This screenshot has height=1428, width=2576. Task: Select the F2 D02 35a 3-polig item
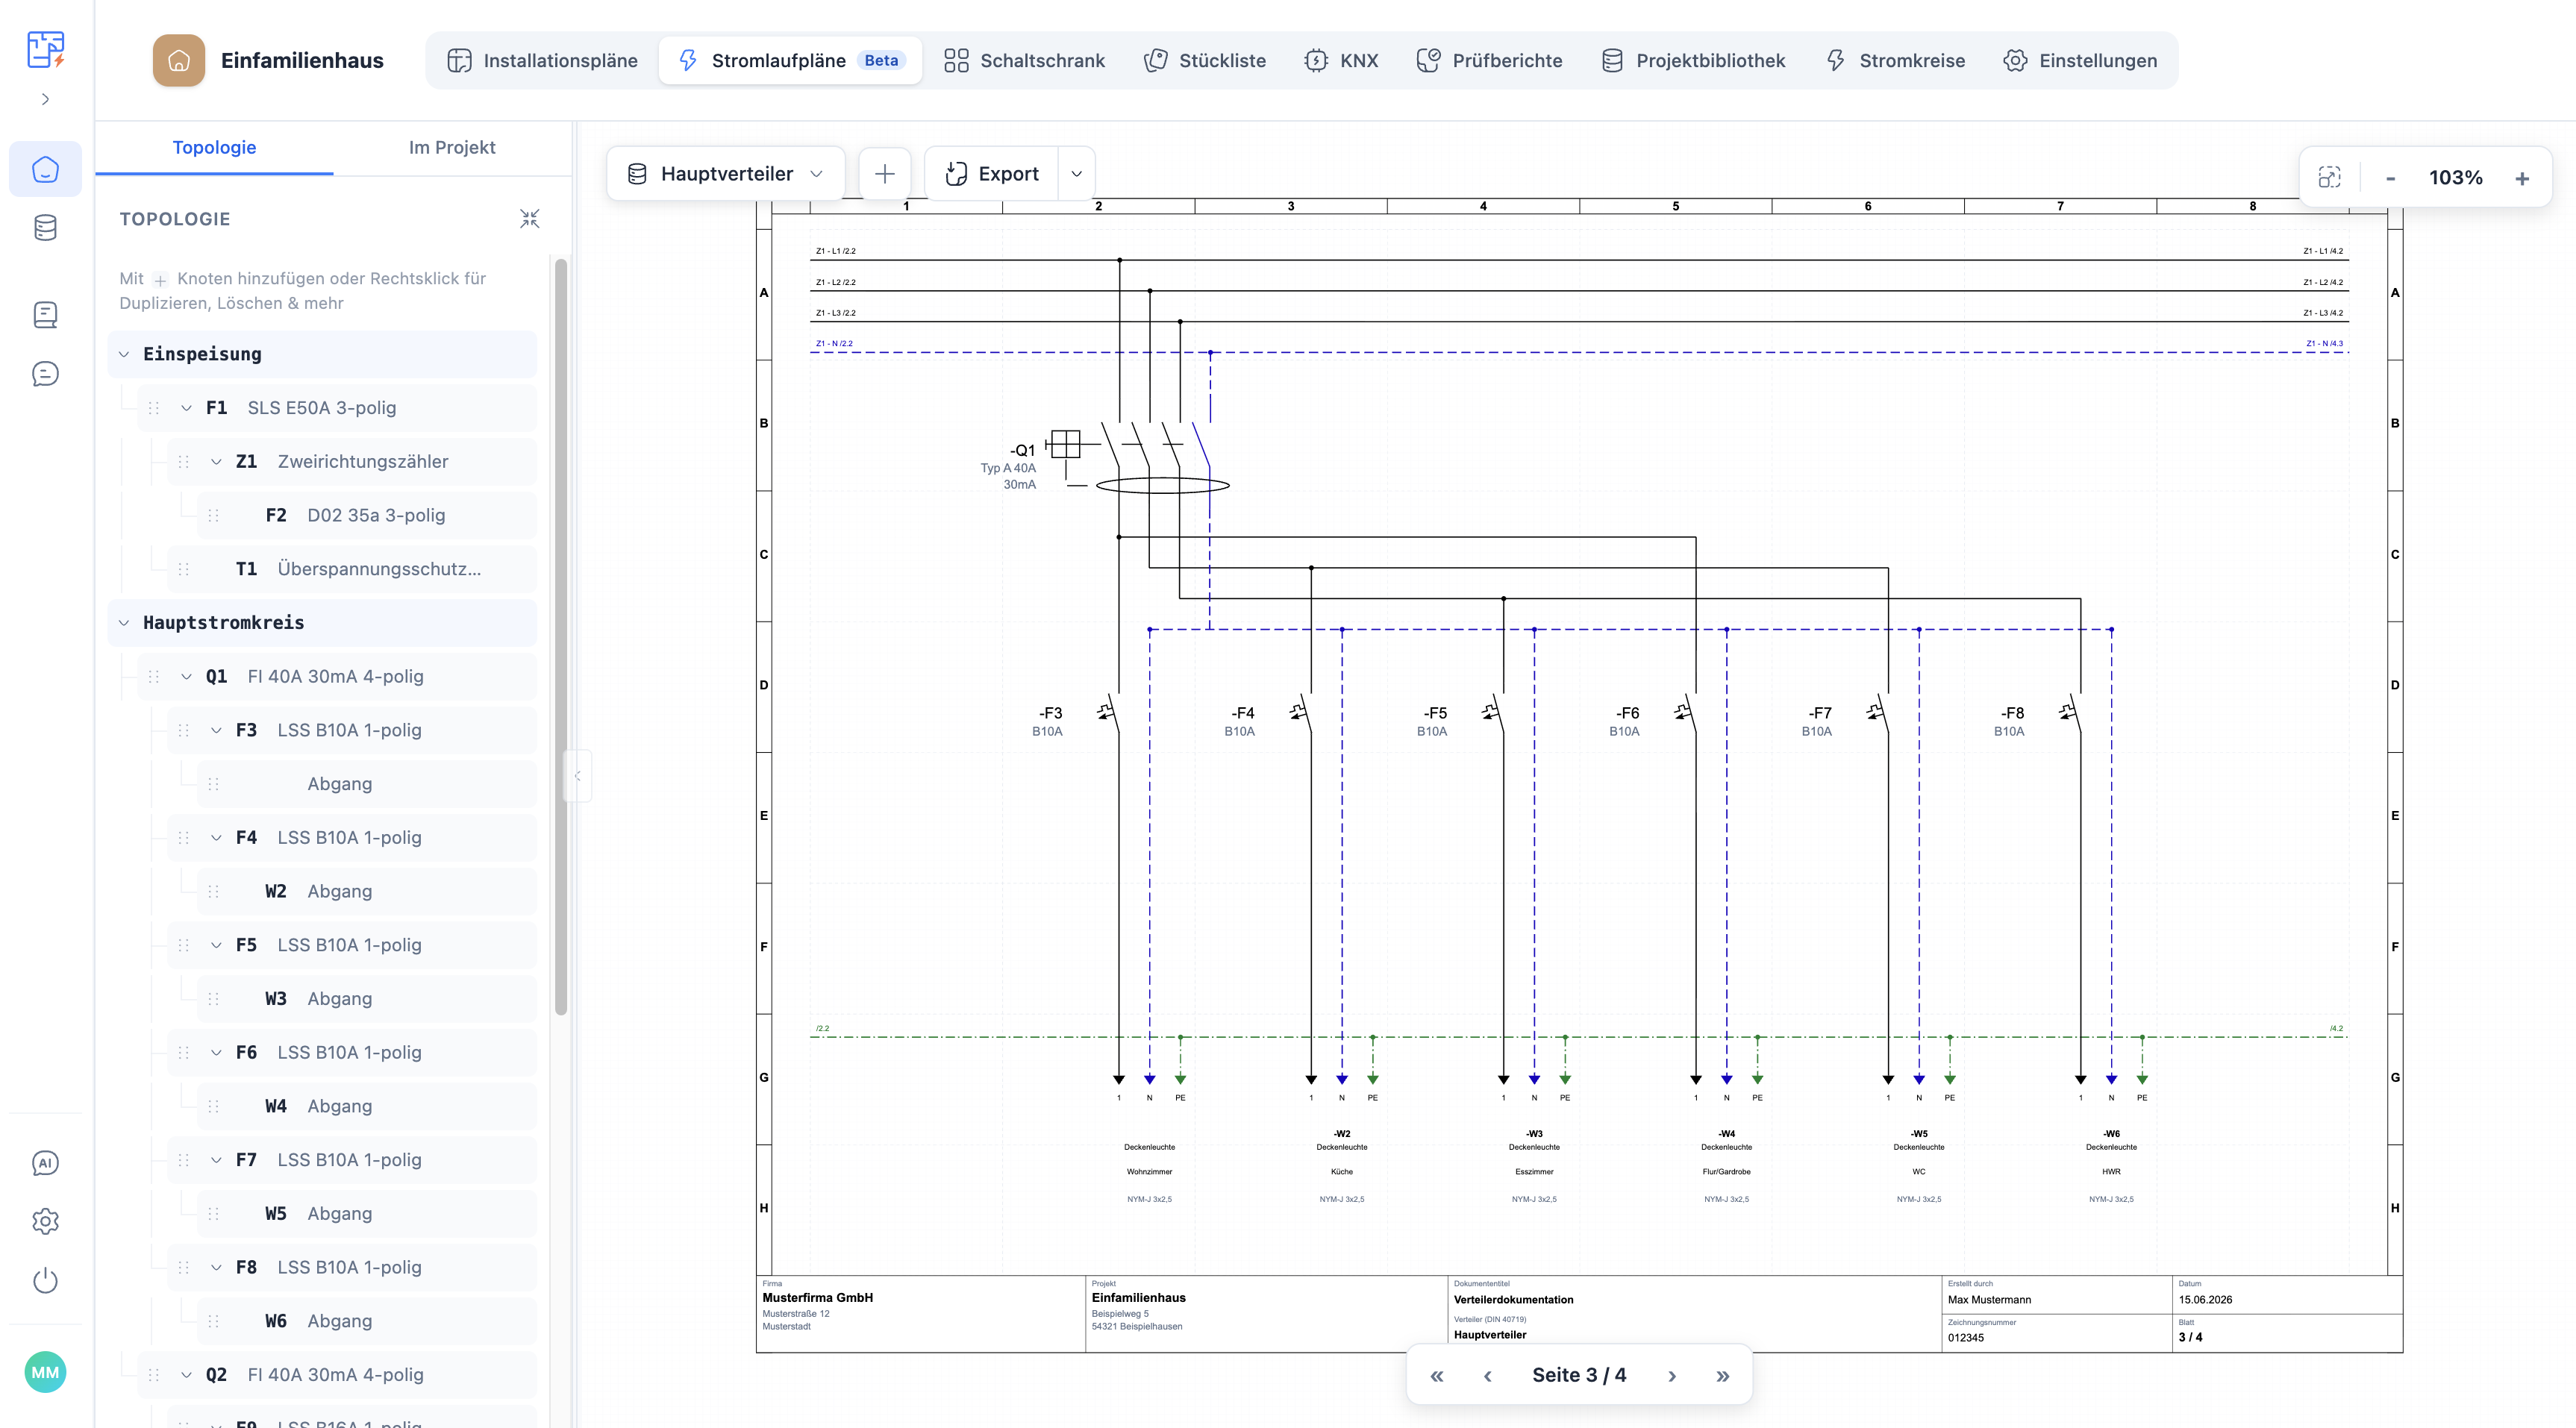[367, 516]
